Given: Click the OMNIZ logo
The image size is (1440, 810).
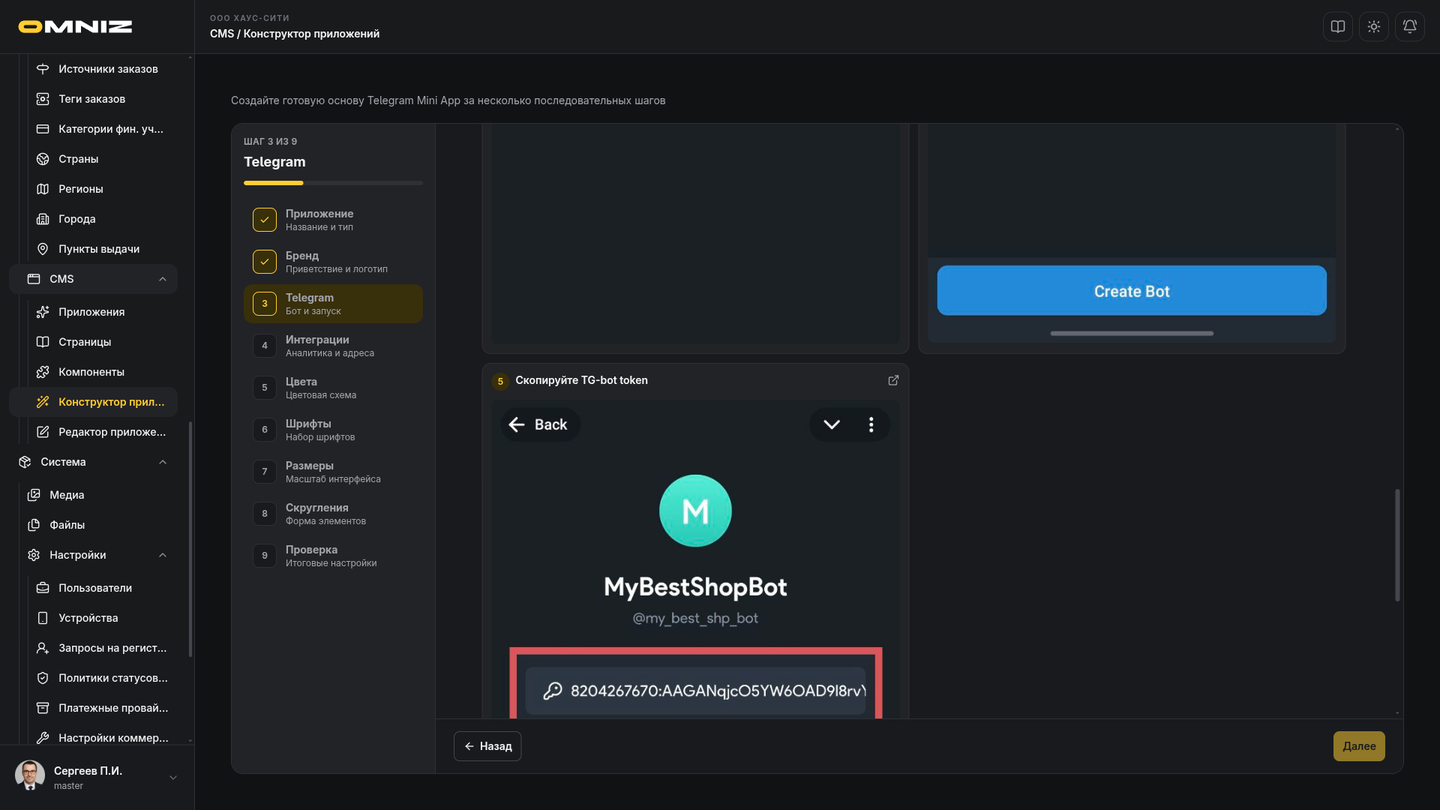Looking at the screenshot, I should [75, 27].
